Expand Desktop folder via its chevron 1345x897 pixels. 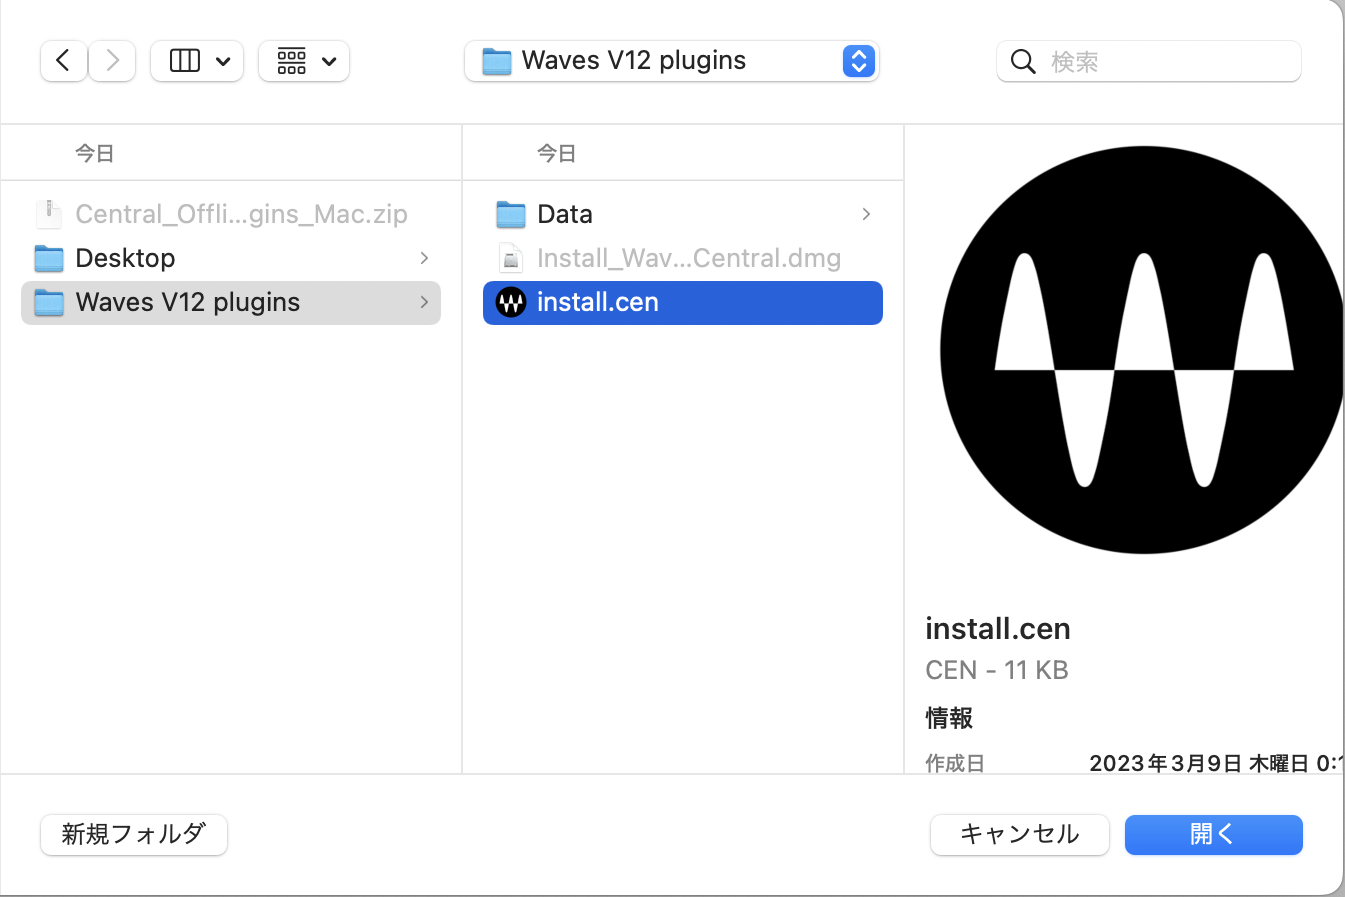pos(424,258)
